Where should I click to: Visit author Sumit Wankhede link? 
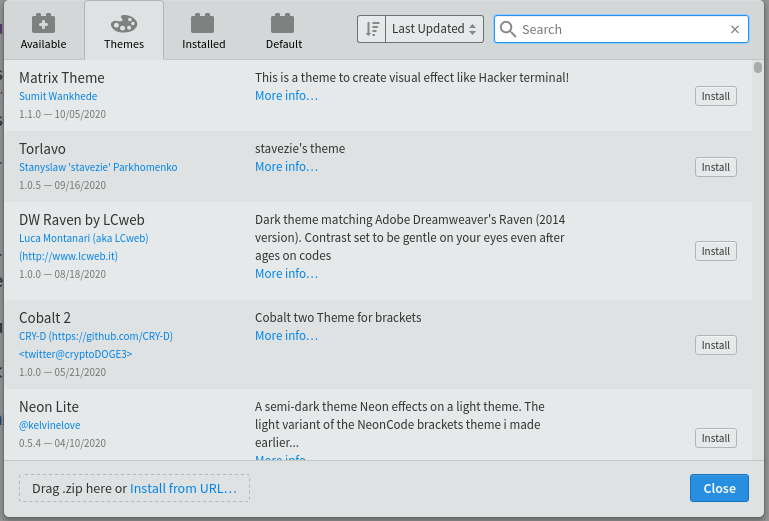click(58, 96)
